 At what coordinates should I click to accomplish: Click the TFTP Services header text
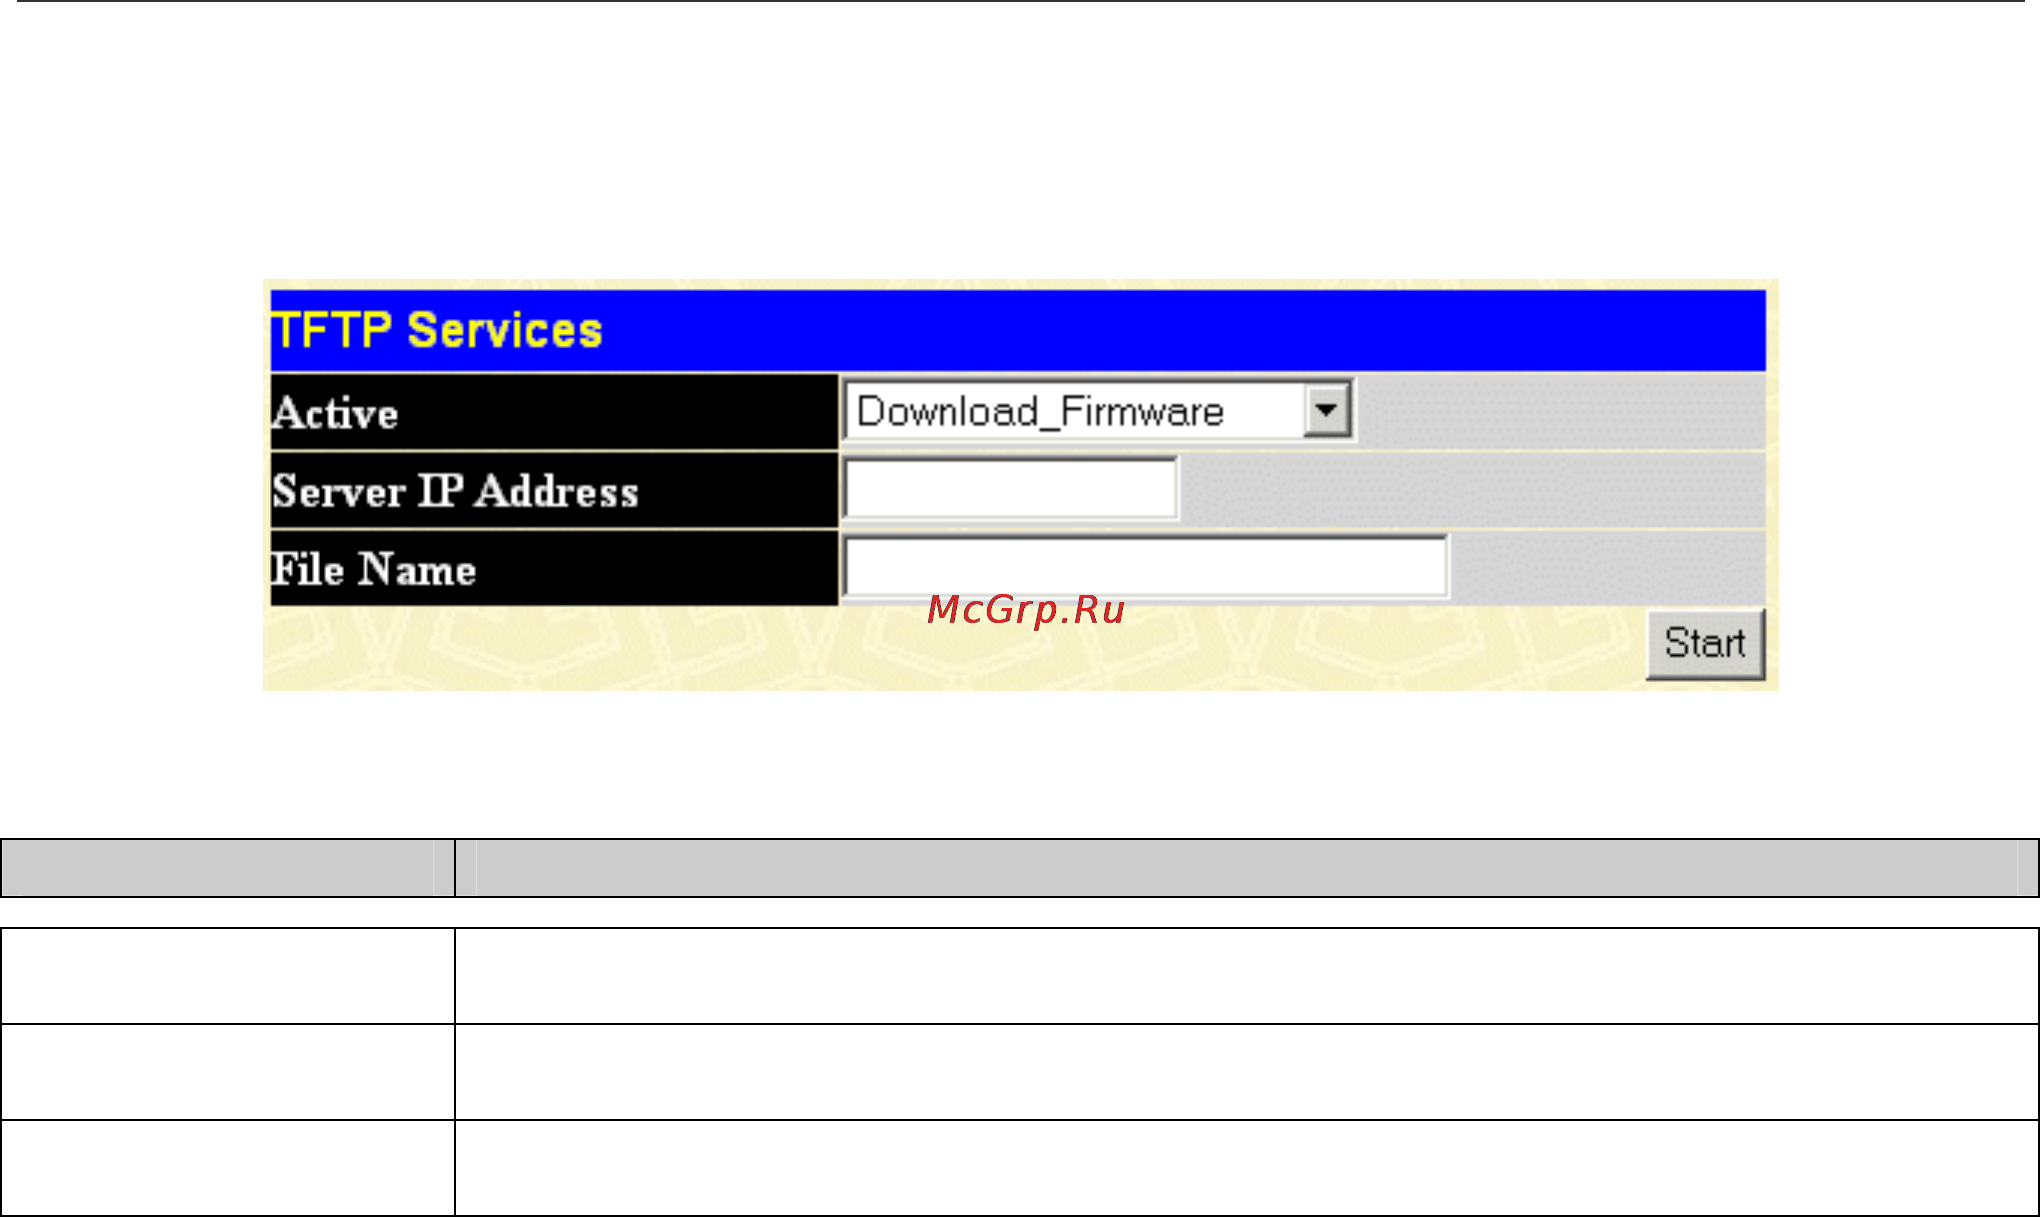(436, 330)
